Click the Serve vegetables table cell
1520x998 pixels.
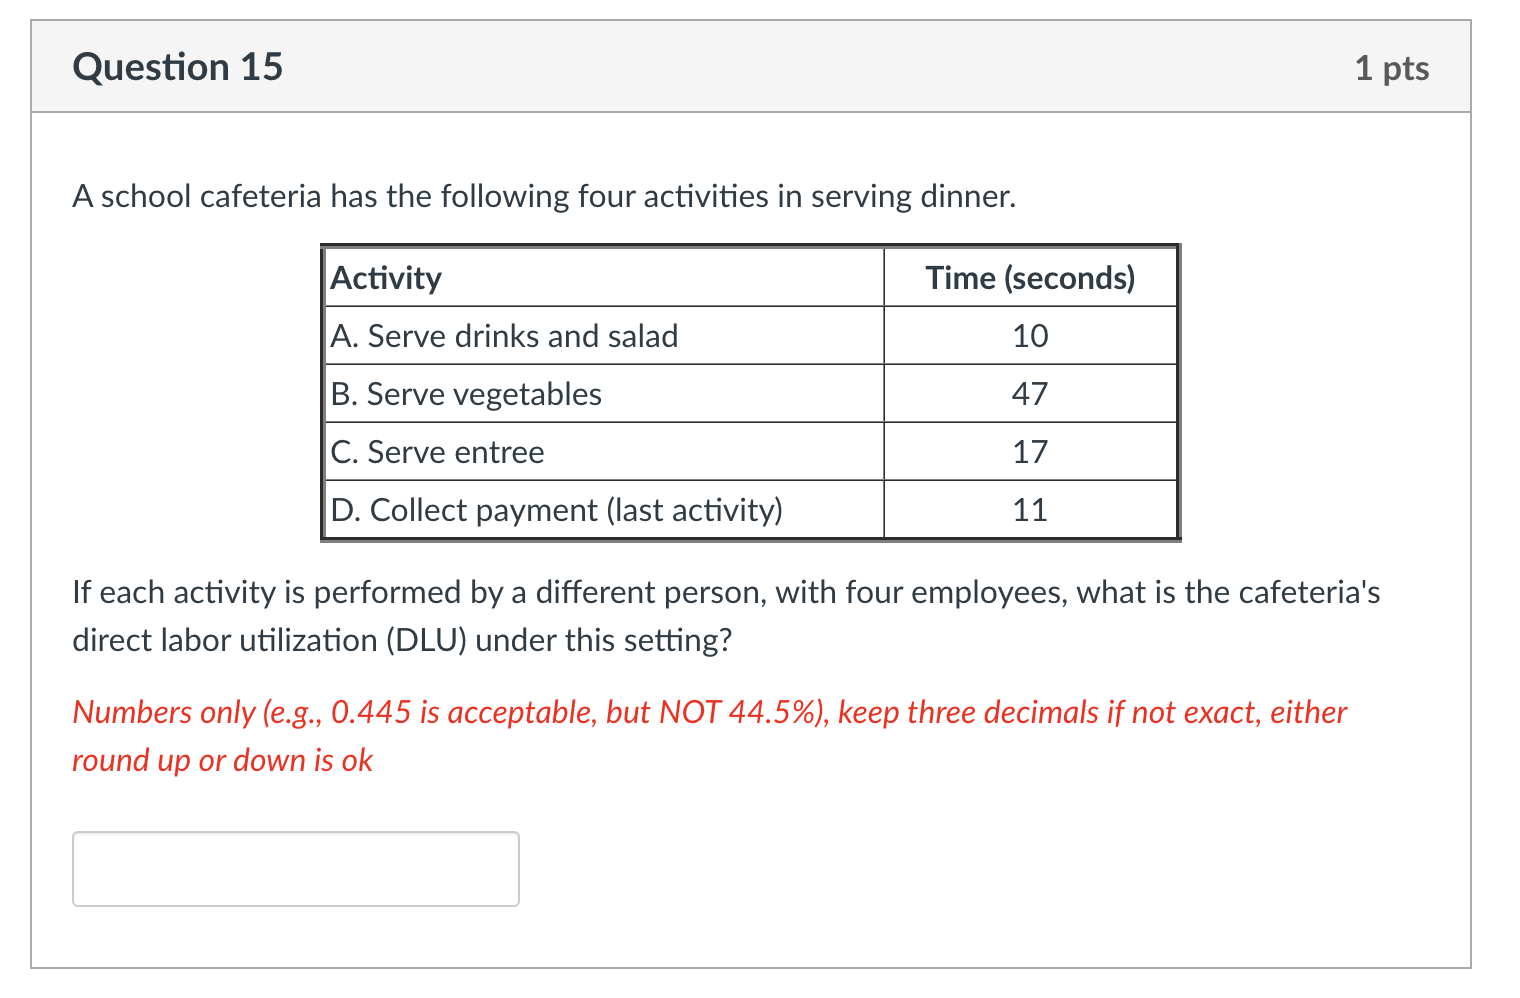[466, 393]
